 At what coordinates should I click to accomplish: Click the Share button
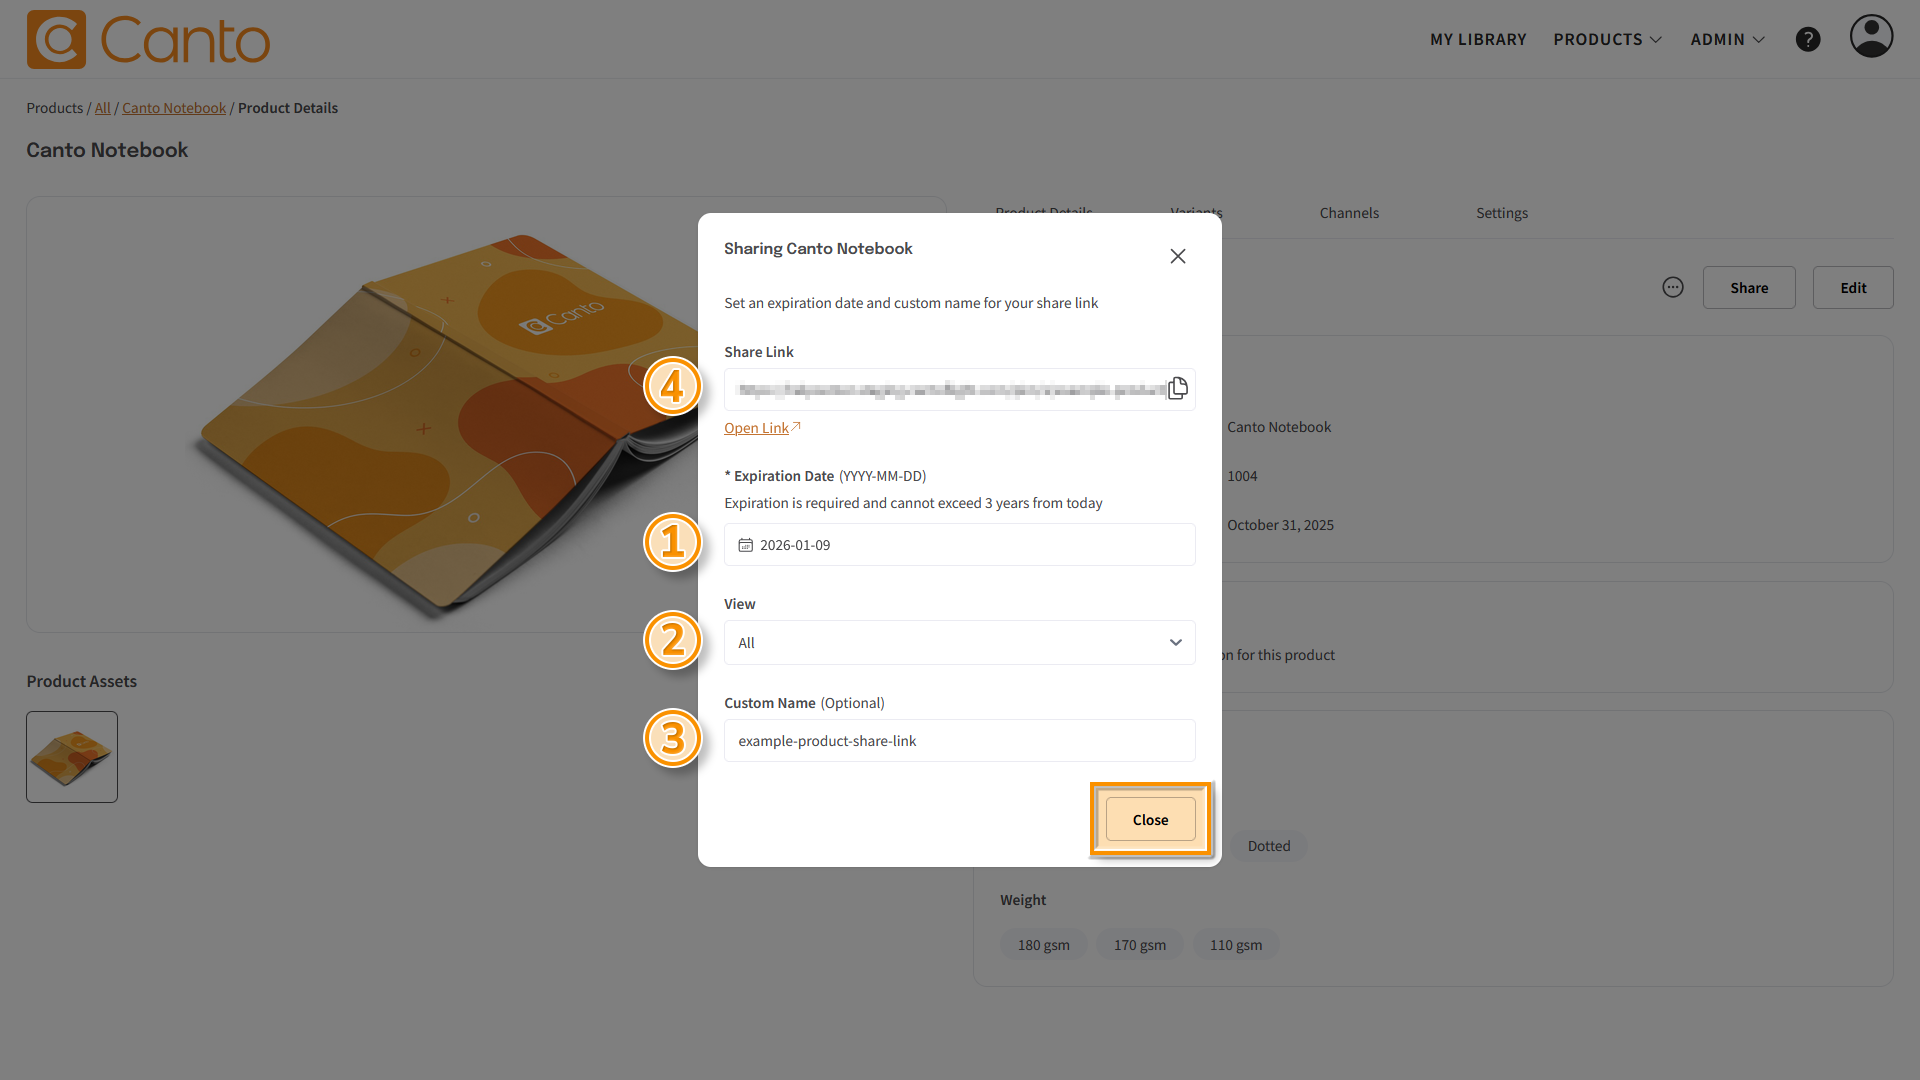1749,287
